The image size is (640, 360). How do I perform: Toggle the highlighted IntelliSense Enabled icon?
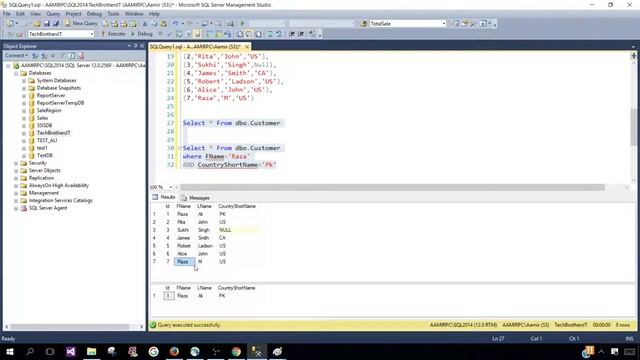pyautogui.click(x=198, y=34)
